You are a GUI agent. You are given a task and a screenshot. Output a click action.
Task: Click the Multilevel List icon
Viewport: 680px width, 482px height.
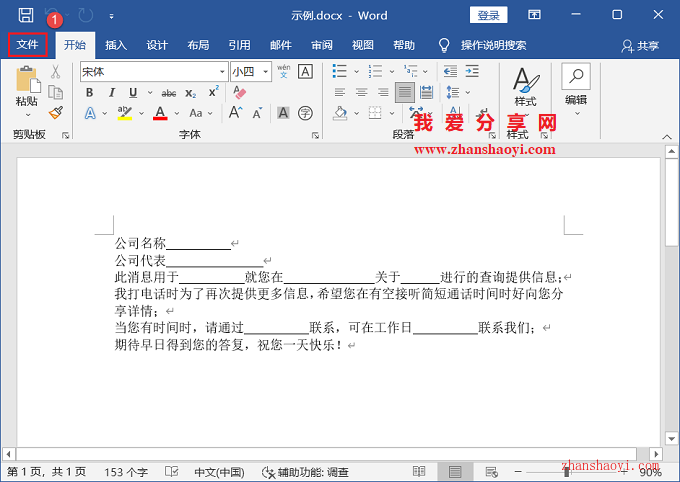click(411, 71)
